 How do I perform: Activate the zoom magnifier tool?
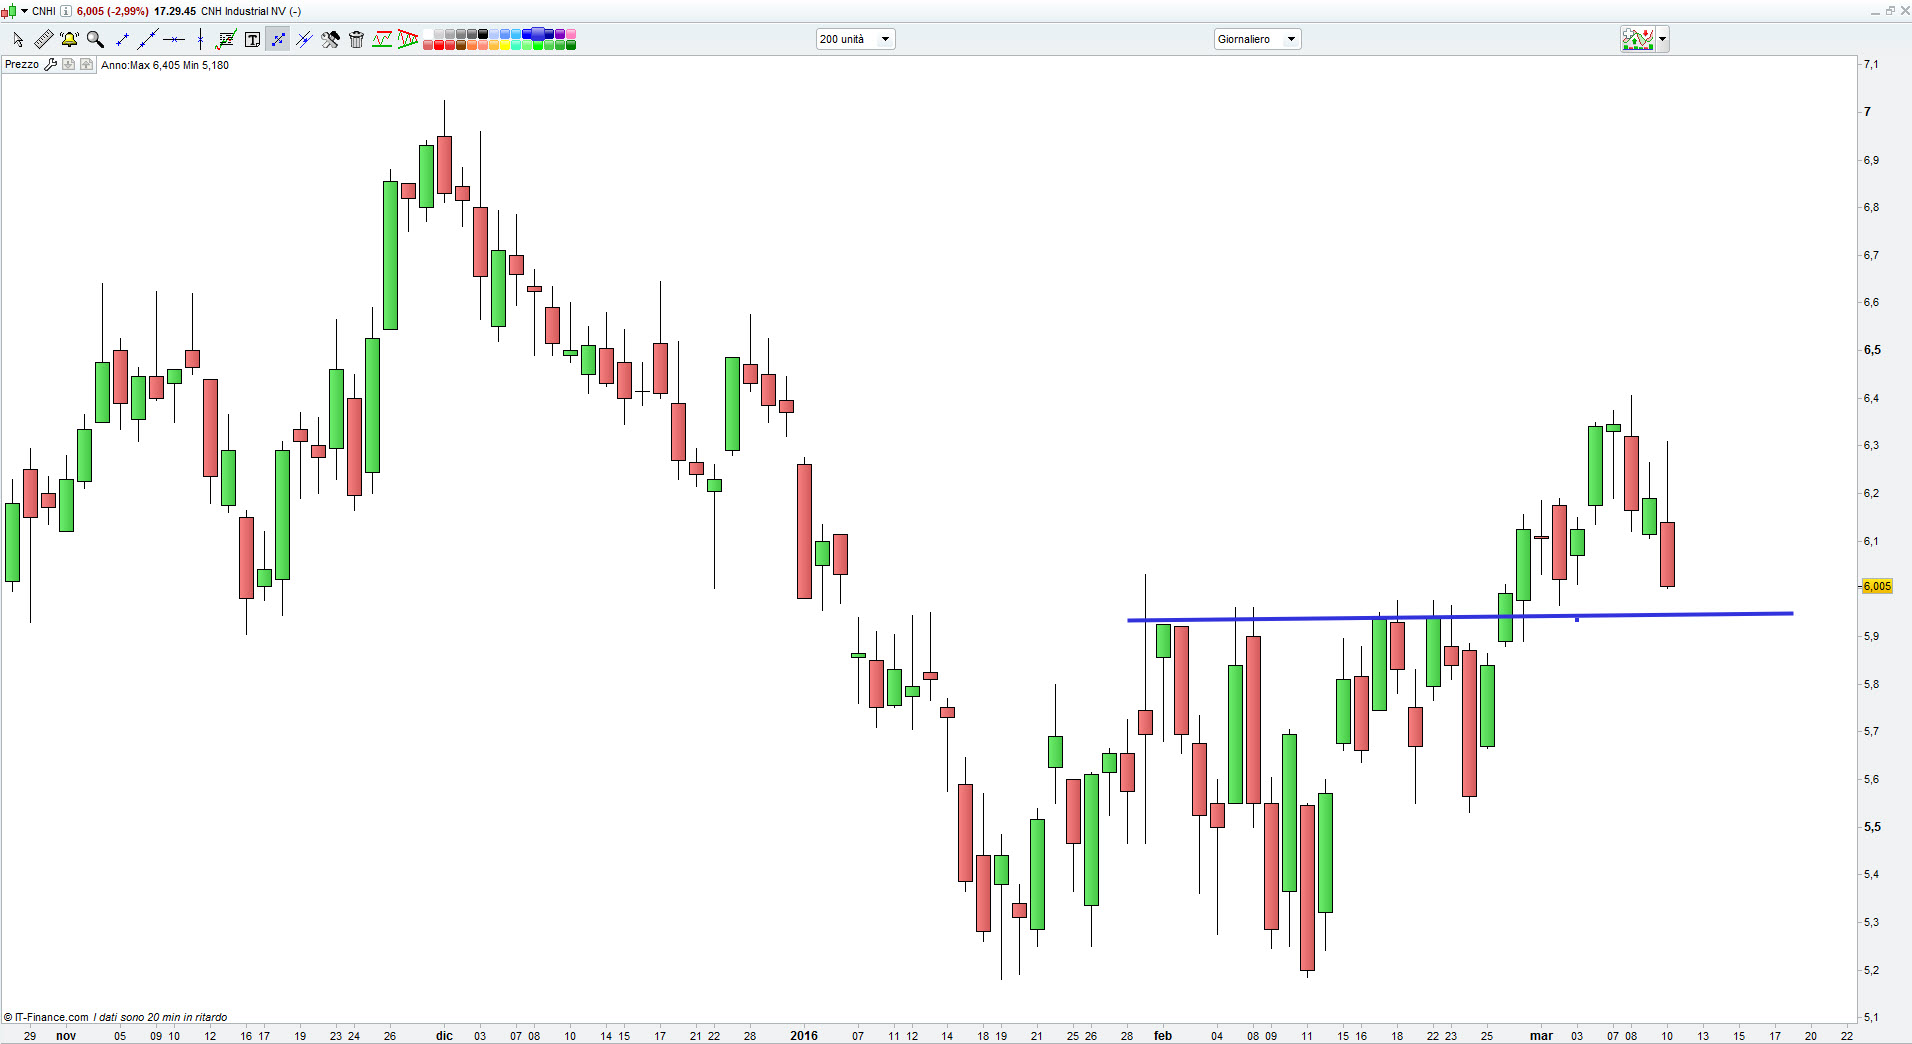click(95, 39)
